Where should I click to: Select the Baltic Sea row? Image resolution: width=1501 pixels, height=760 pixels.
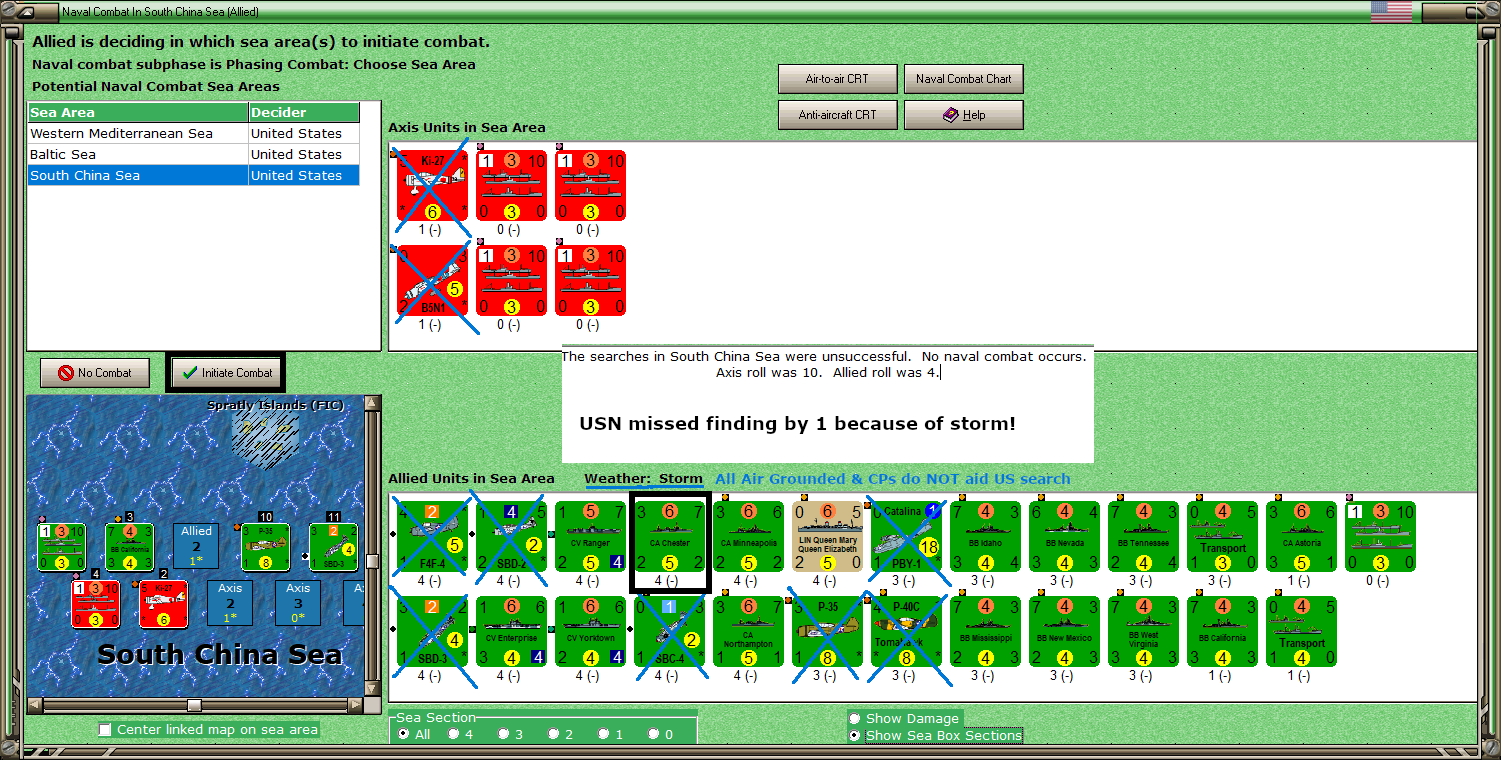tap(193, 154)
